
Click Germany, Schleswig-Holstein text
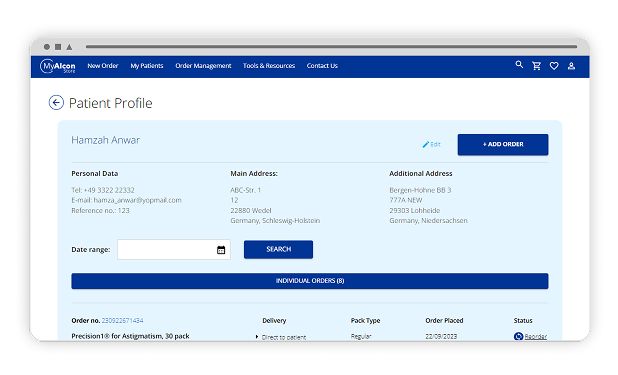coord(275,221)
